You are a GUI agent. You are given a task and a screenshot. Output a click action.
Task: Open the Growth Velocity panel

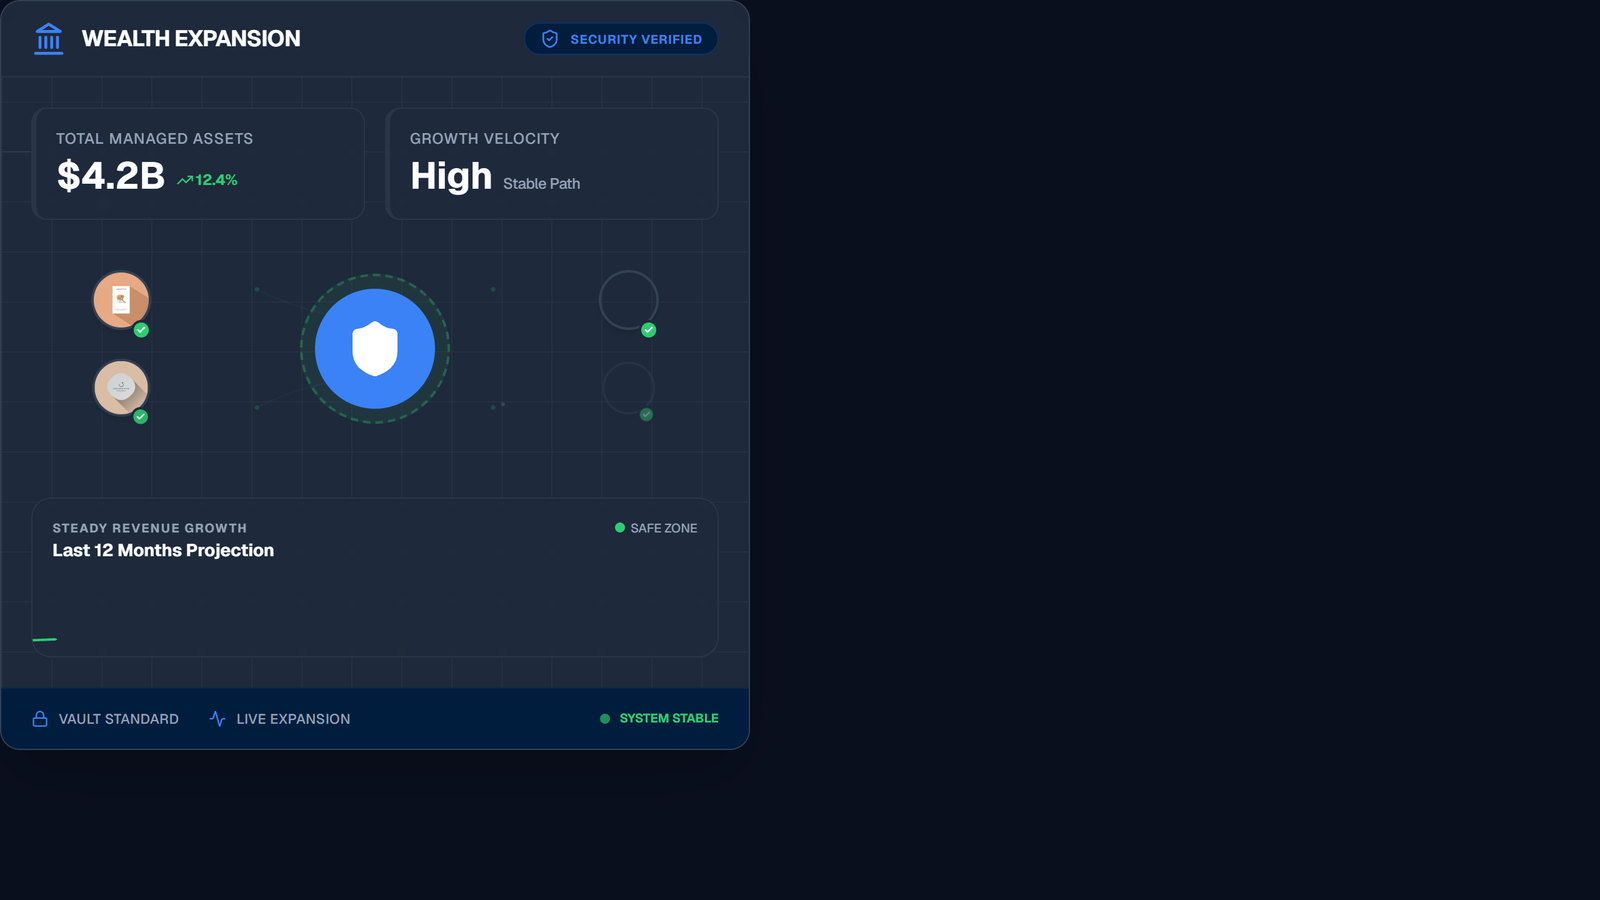point(551,163)
